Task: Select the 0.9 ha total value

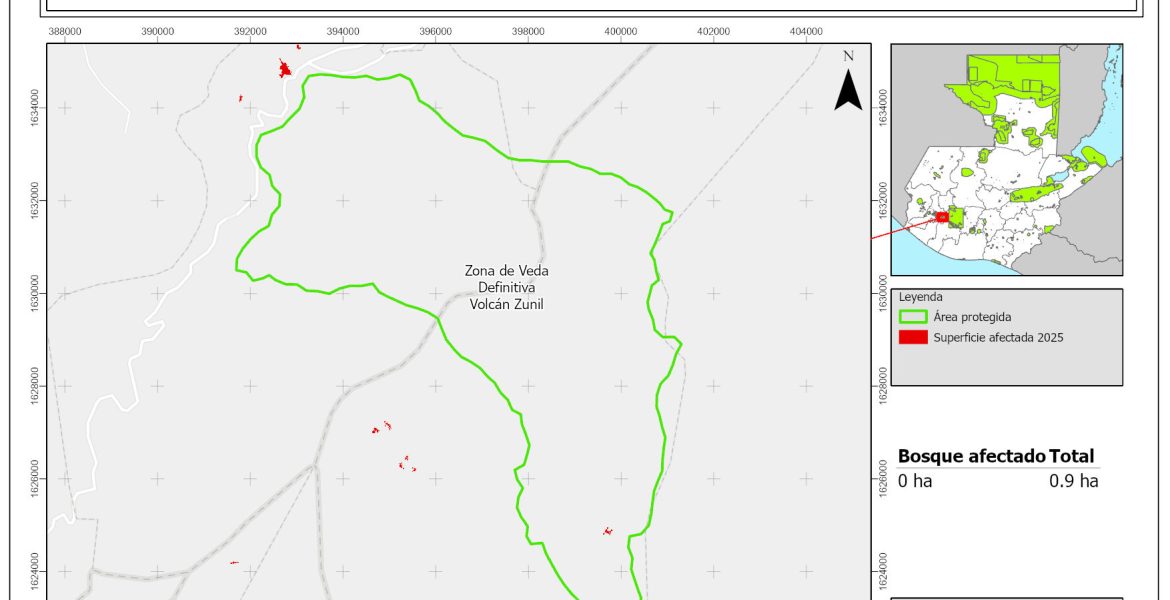Action: pos(1073,481)
